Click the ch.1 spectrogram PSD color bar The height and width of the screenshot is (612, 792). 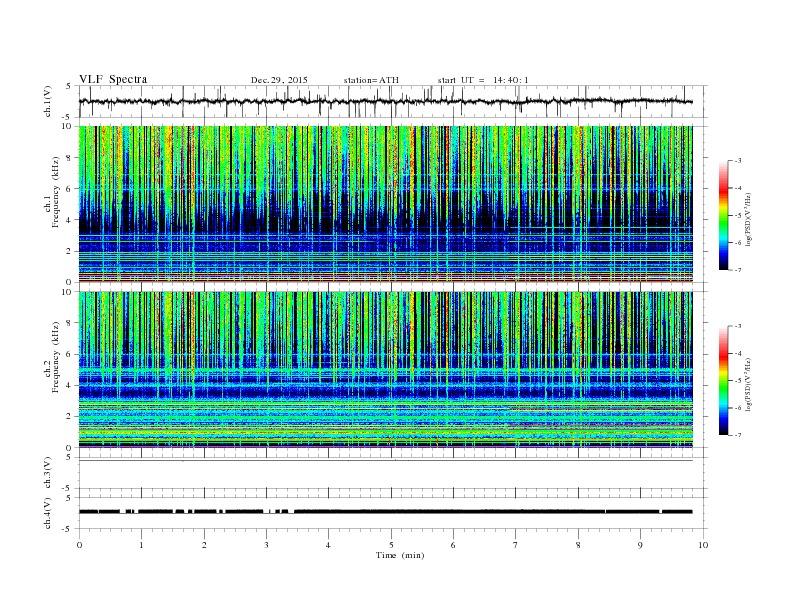(723, 215)
